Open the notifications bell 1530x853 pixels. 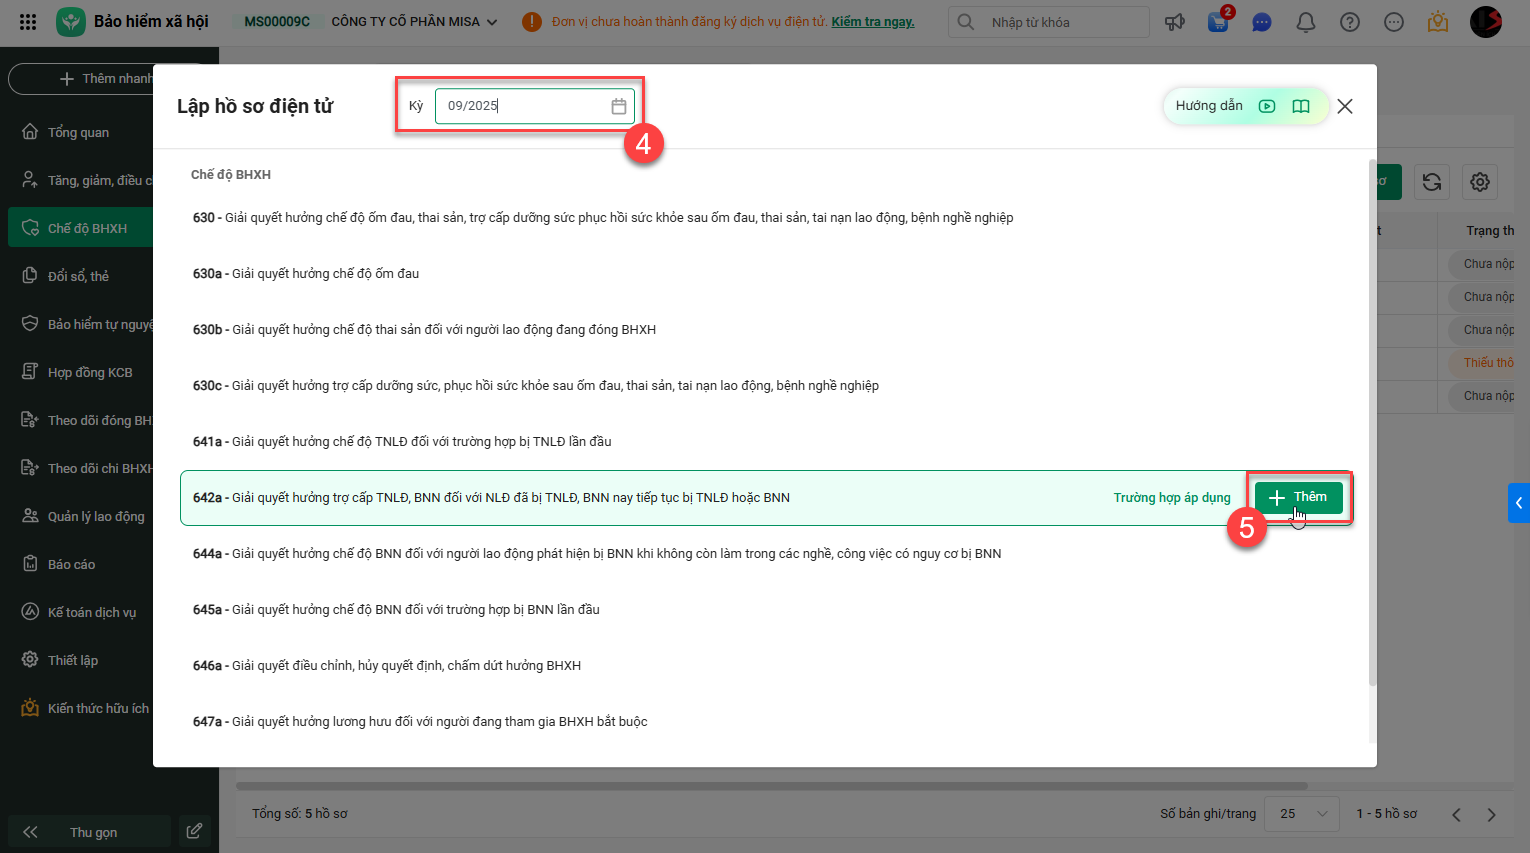coord(1306,22)
